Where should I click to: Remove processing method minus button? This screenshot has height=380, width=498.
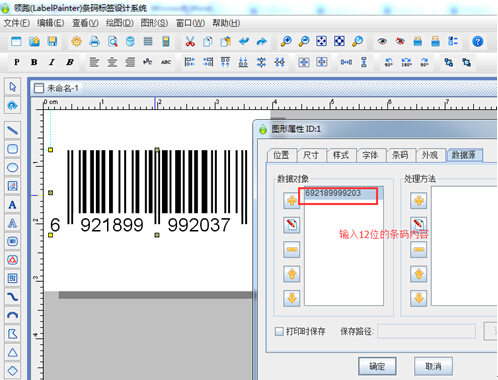419,249
